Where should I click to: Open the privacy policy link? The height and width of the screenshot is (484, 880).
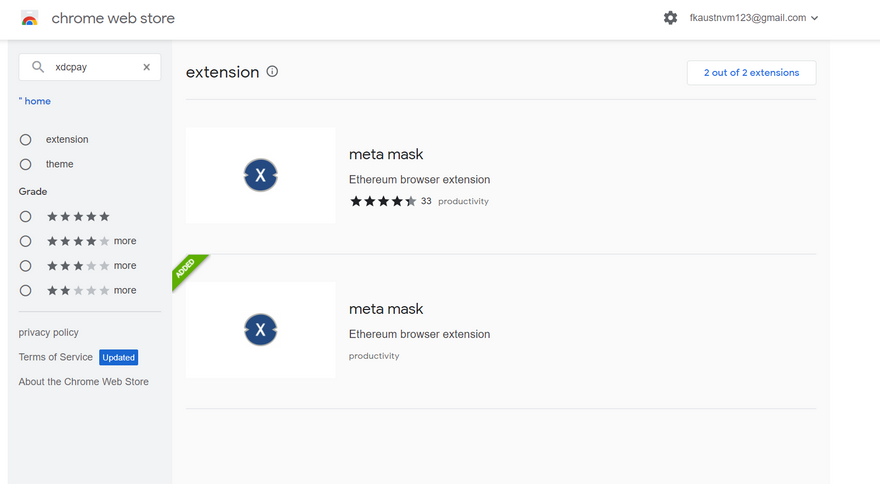pyautogui.click(x=48, y=332)
